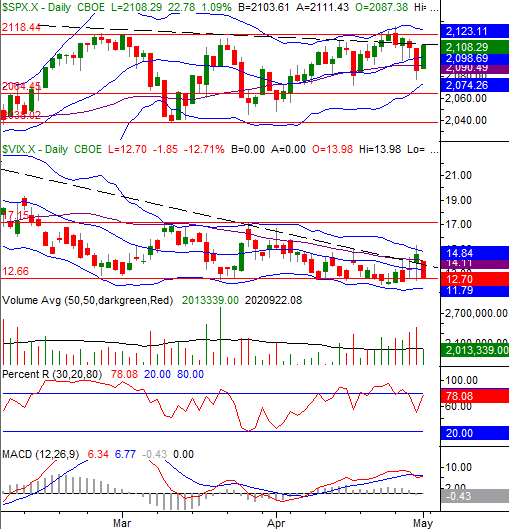Click the 2,108.29 green last-price label
509x529 pixels.
(x=475, y=47)
